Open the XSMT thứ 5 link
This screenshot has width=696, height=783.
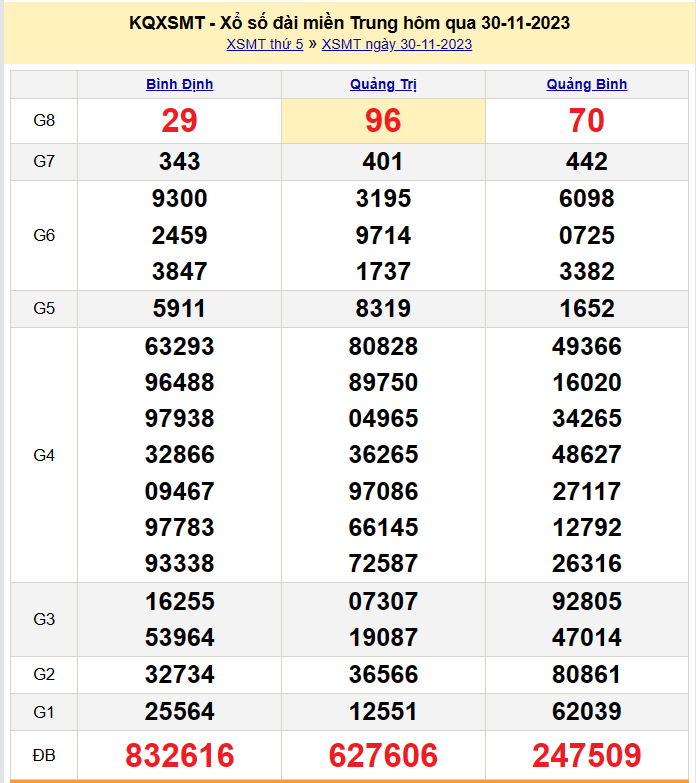tap(264, 44)
